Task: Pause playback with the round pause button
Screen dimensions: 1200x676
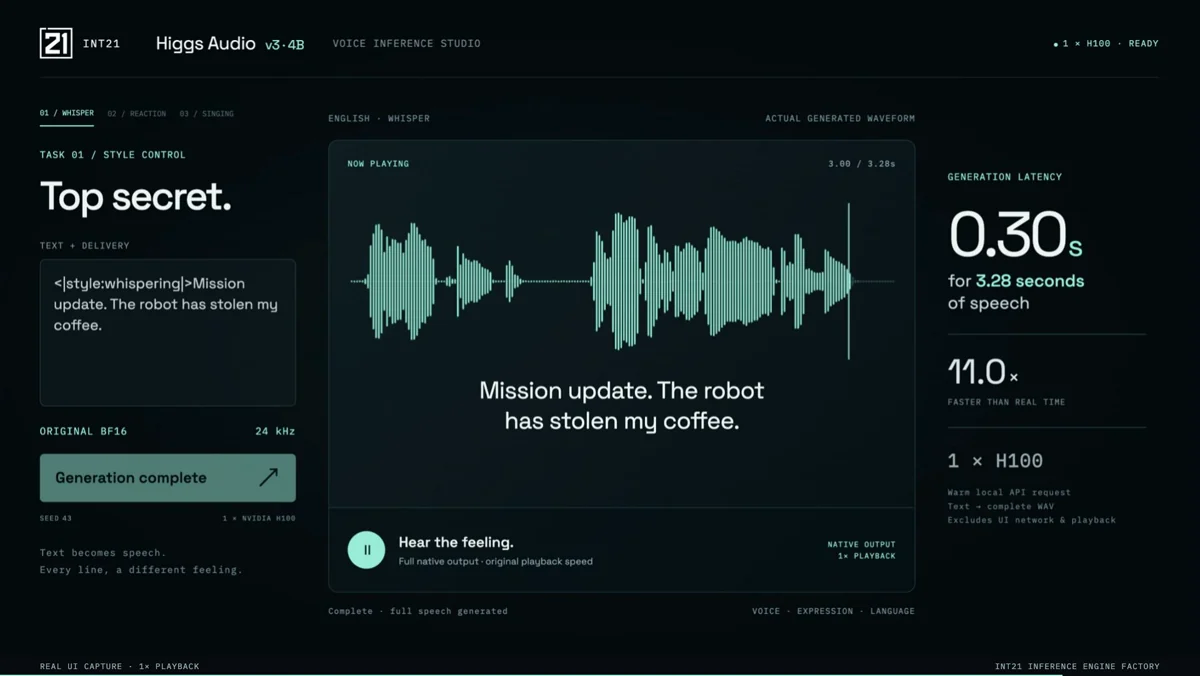Action: pos(366,550)
